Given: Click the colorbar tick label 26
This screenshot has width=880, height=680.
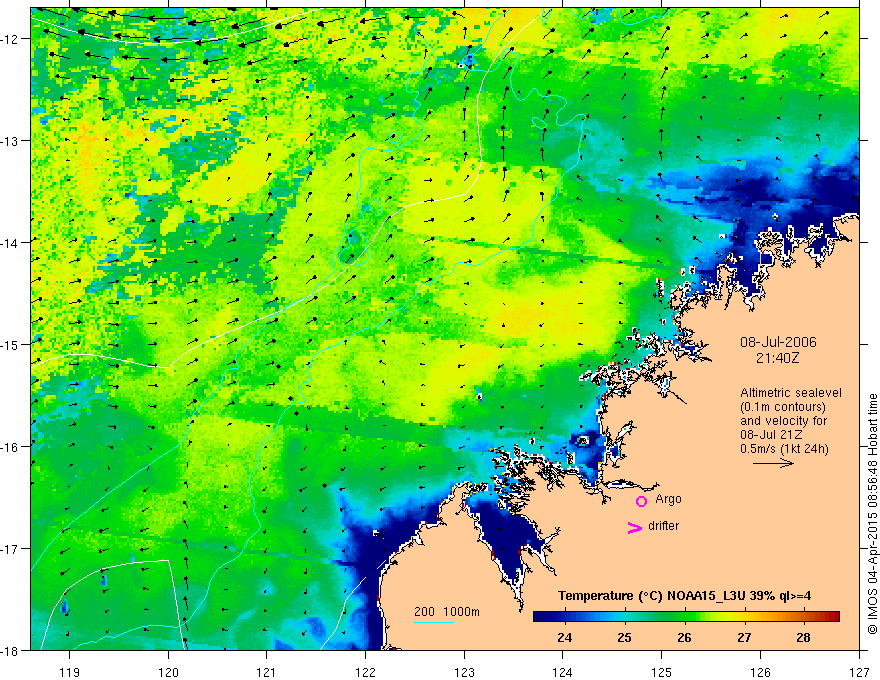Looking at the screenshot, I should [684, 637].
